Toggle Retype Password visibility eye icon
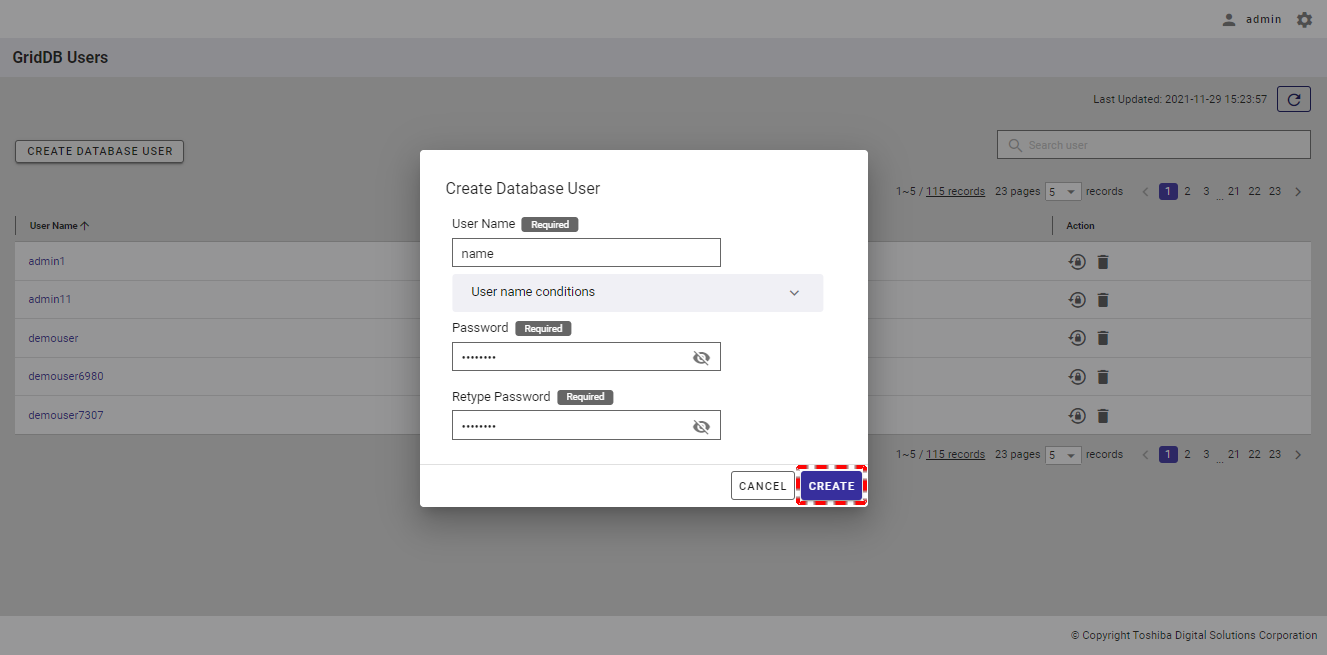 coord(701,427)
